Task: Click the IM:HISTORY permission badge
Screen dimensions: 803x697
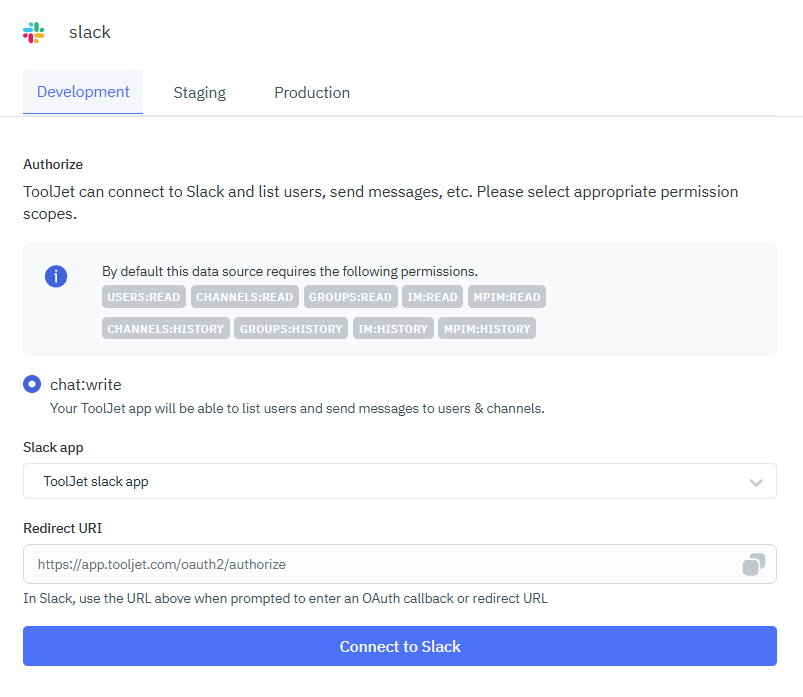Action: tap(393, 328)
